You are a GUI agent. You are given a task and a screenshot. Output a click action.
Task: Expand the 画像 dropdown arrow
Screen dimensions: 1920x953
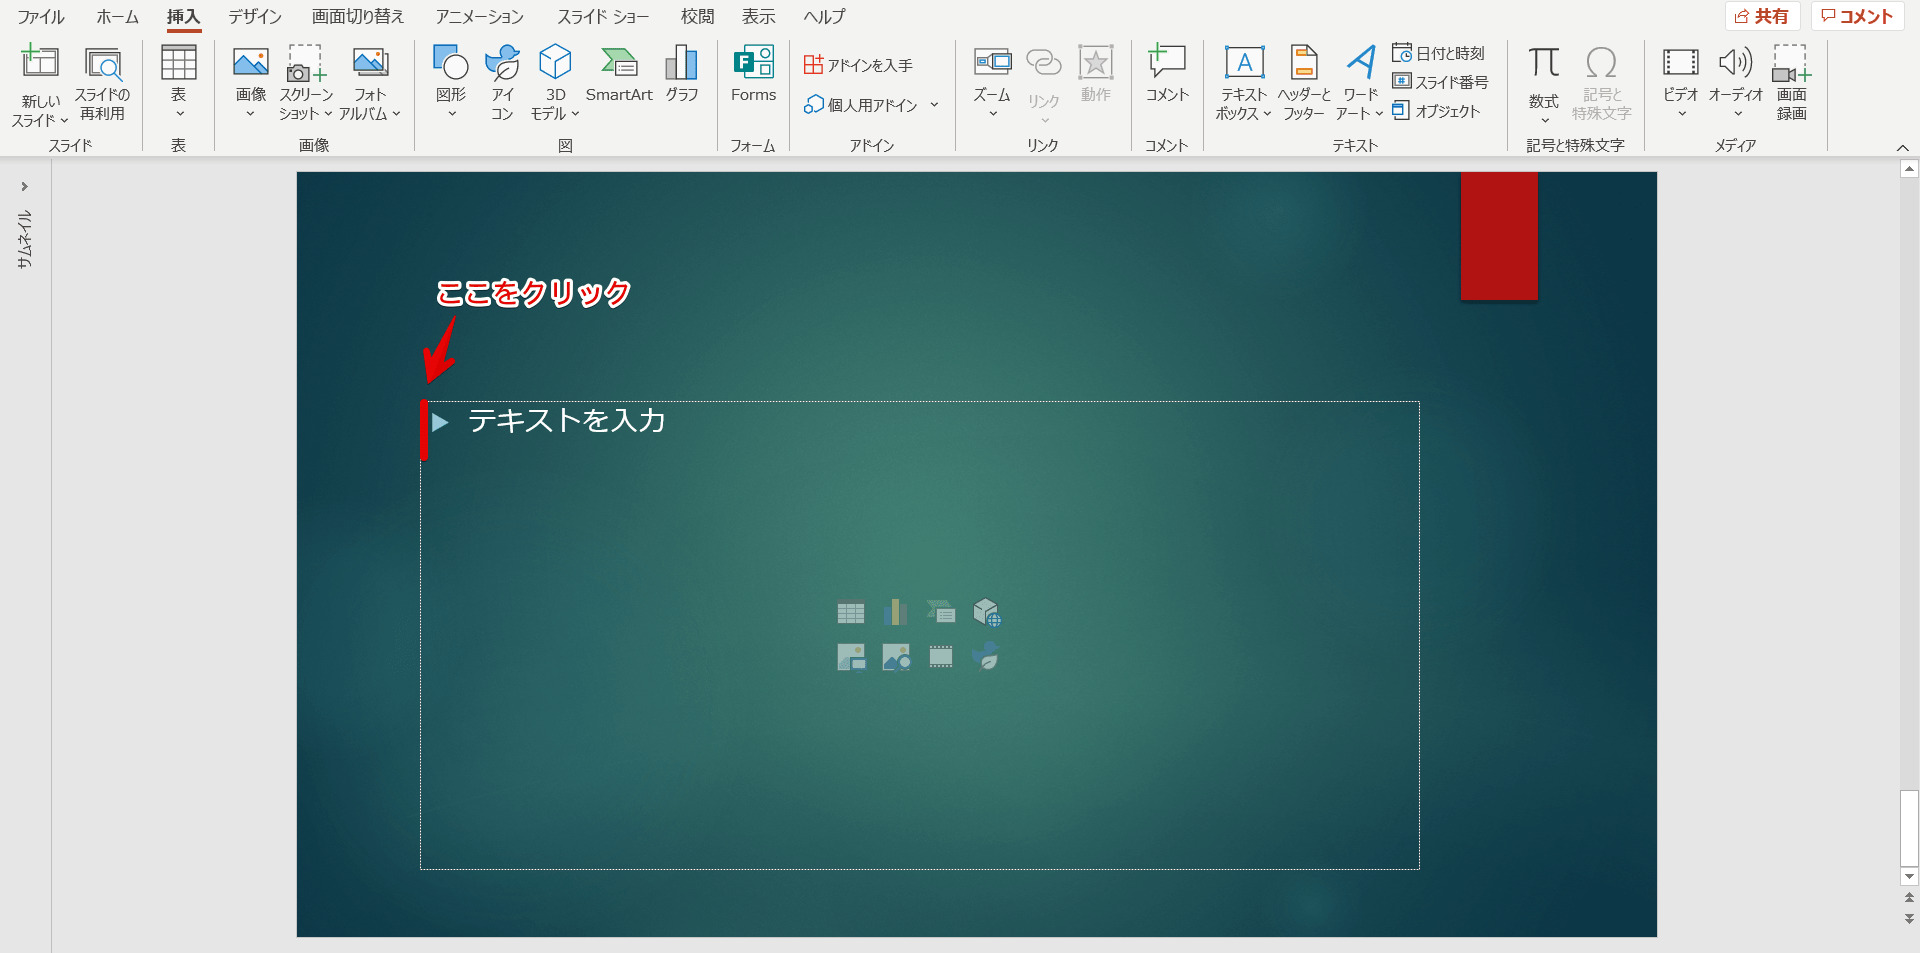coord(250,113)
